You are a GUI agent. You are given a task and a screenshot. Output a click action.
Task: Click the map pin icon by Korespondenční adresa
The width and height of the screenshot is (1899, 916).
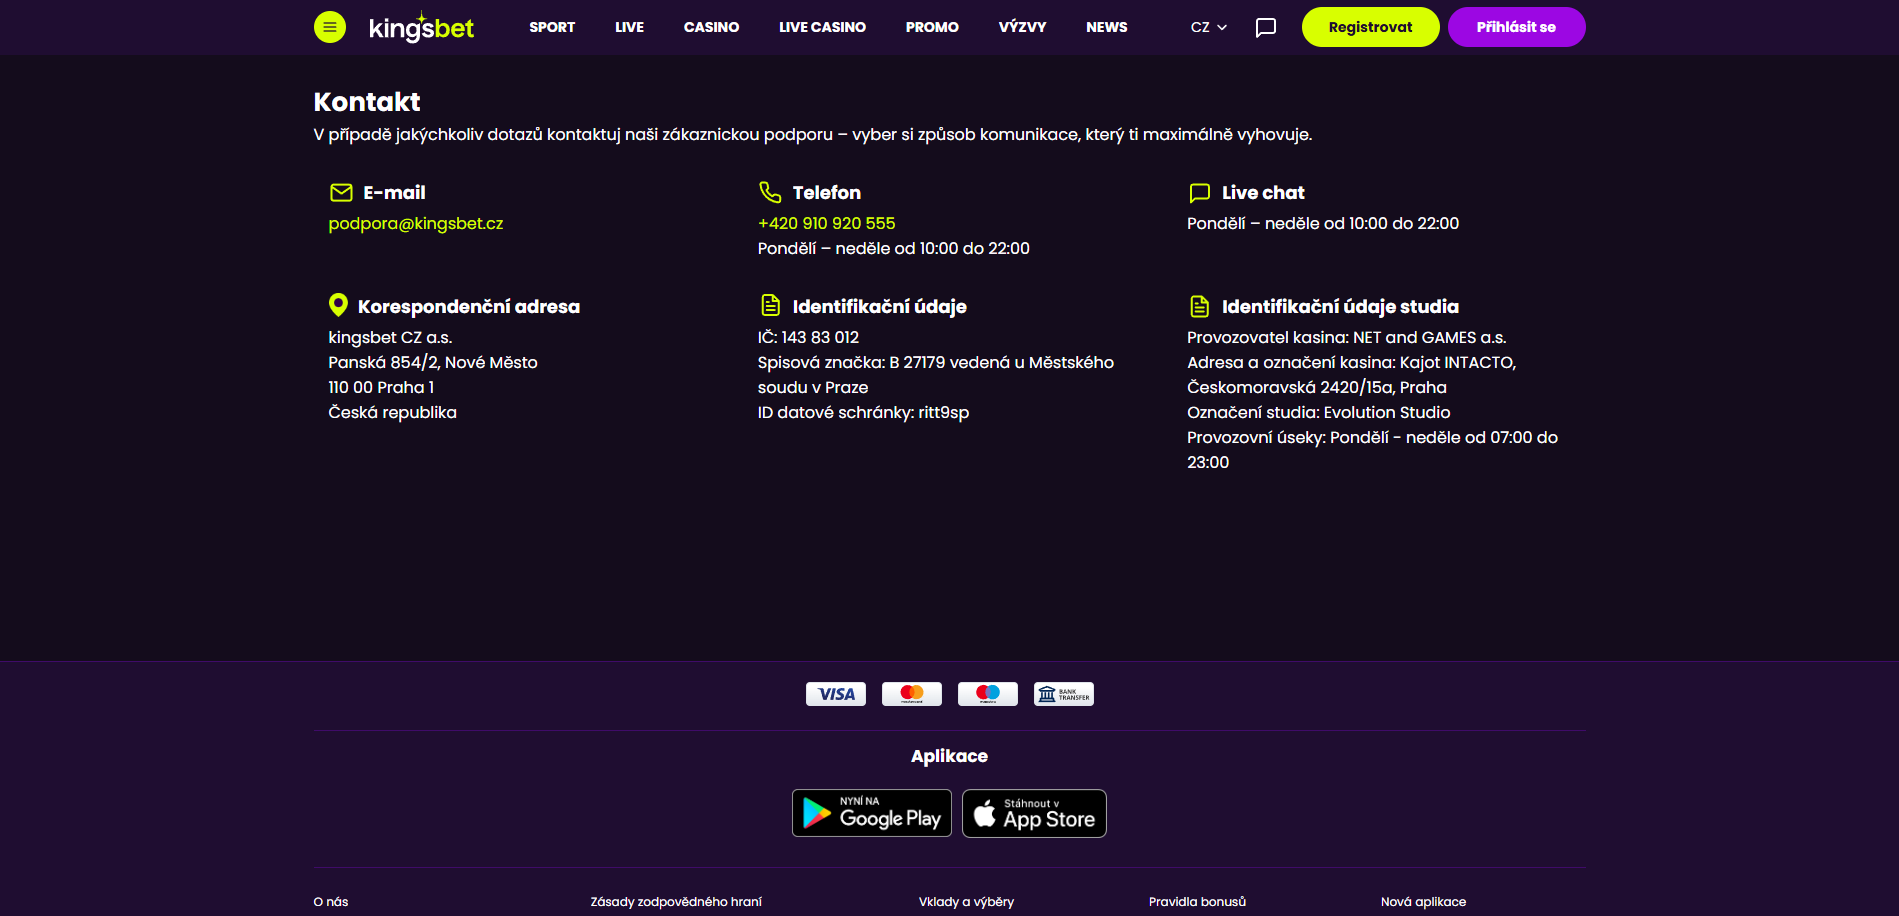point(338,305)
